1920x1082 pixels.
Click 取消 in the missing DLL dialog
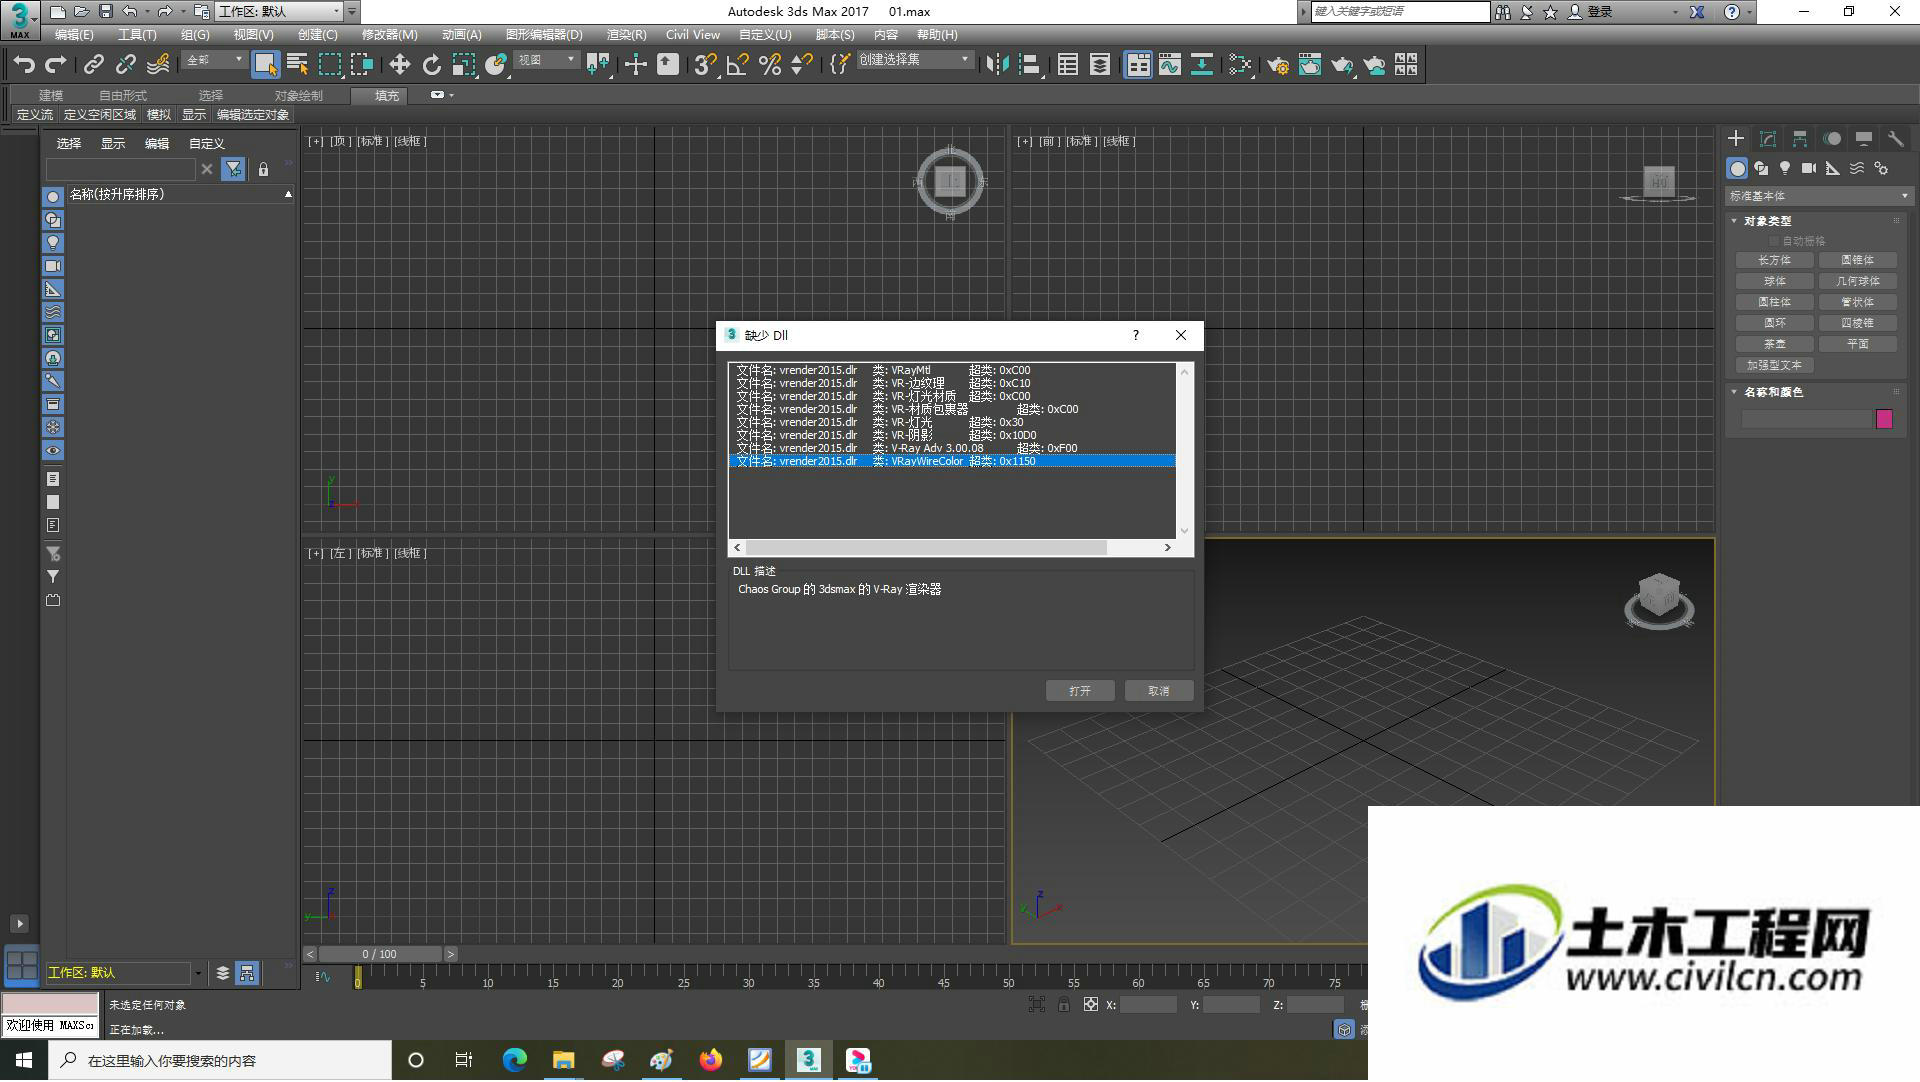[x=1159, y=691]
